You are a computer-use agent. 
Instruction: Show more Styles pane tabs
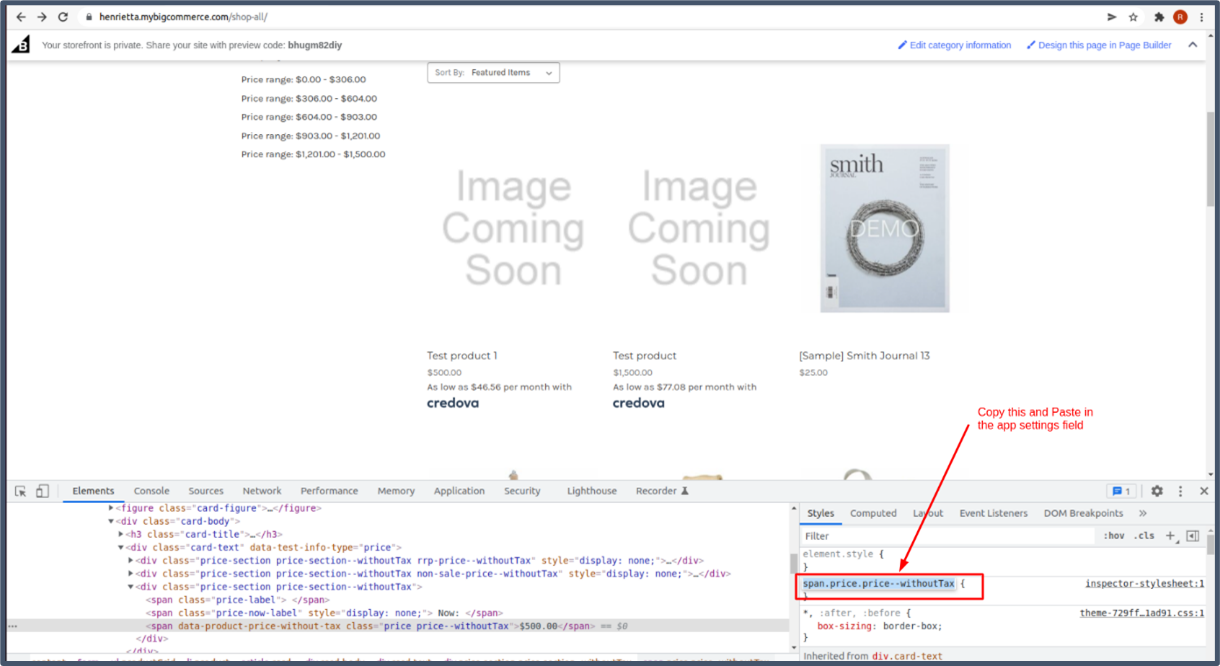pyautogui.click(x=1143, y=513)
